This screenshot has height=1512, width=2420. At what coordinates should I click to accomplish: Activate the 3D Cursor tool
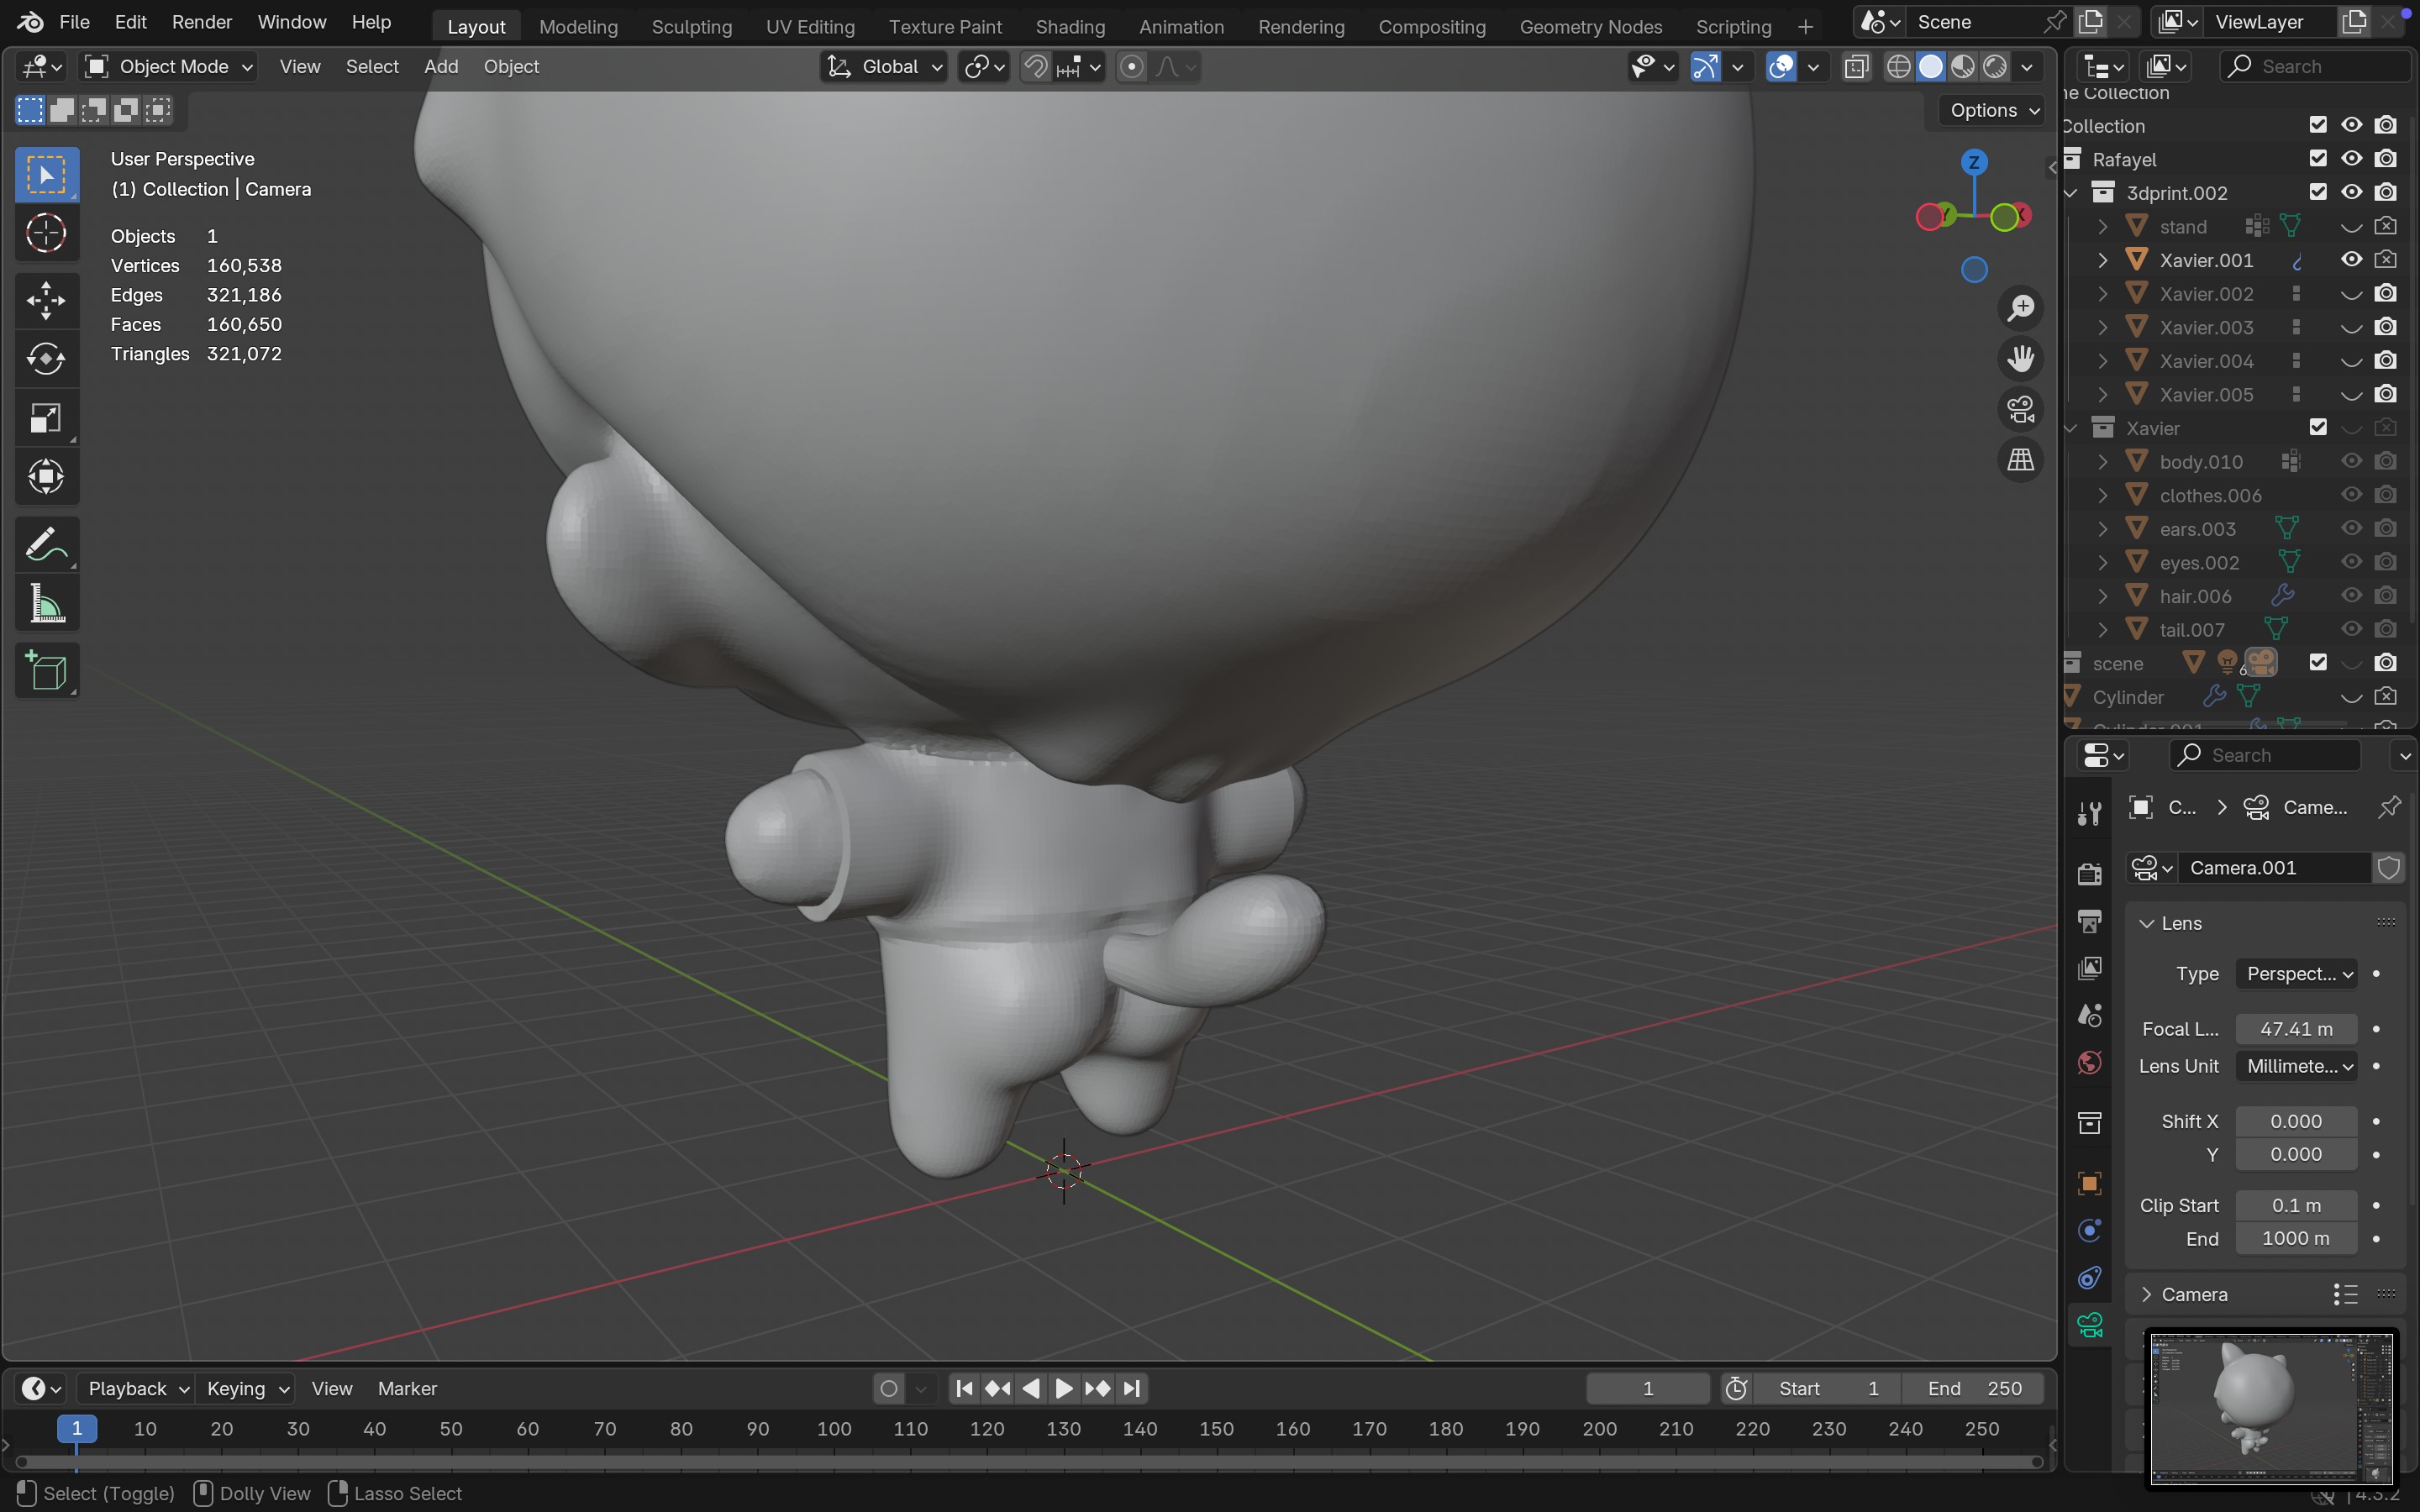[46, 233]
